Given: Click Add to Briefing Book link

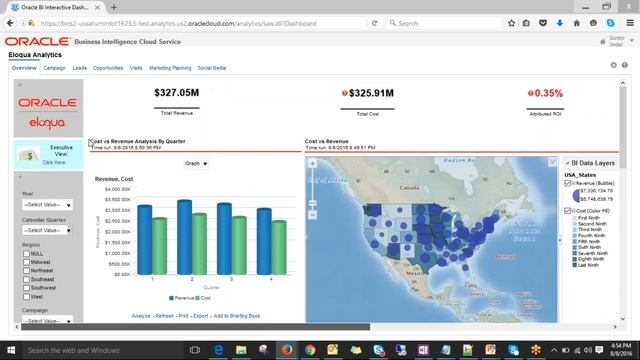Looking at the screenshot, I should coord(237,316).
